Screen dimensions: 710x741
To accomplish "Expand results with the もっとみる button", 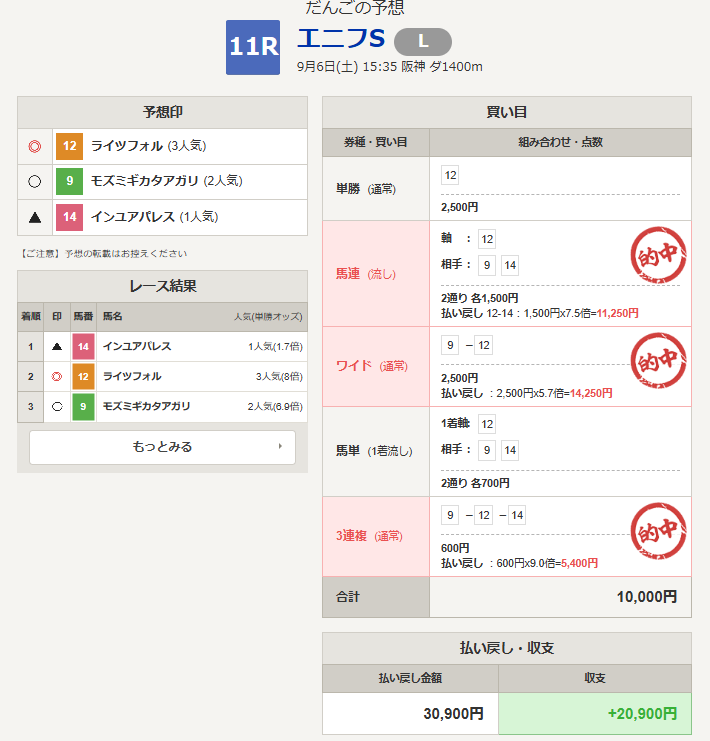I will pyautogui.click(x=162, y=447).
